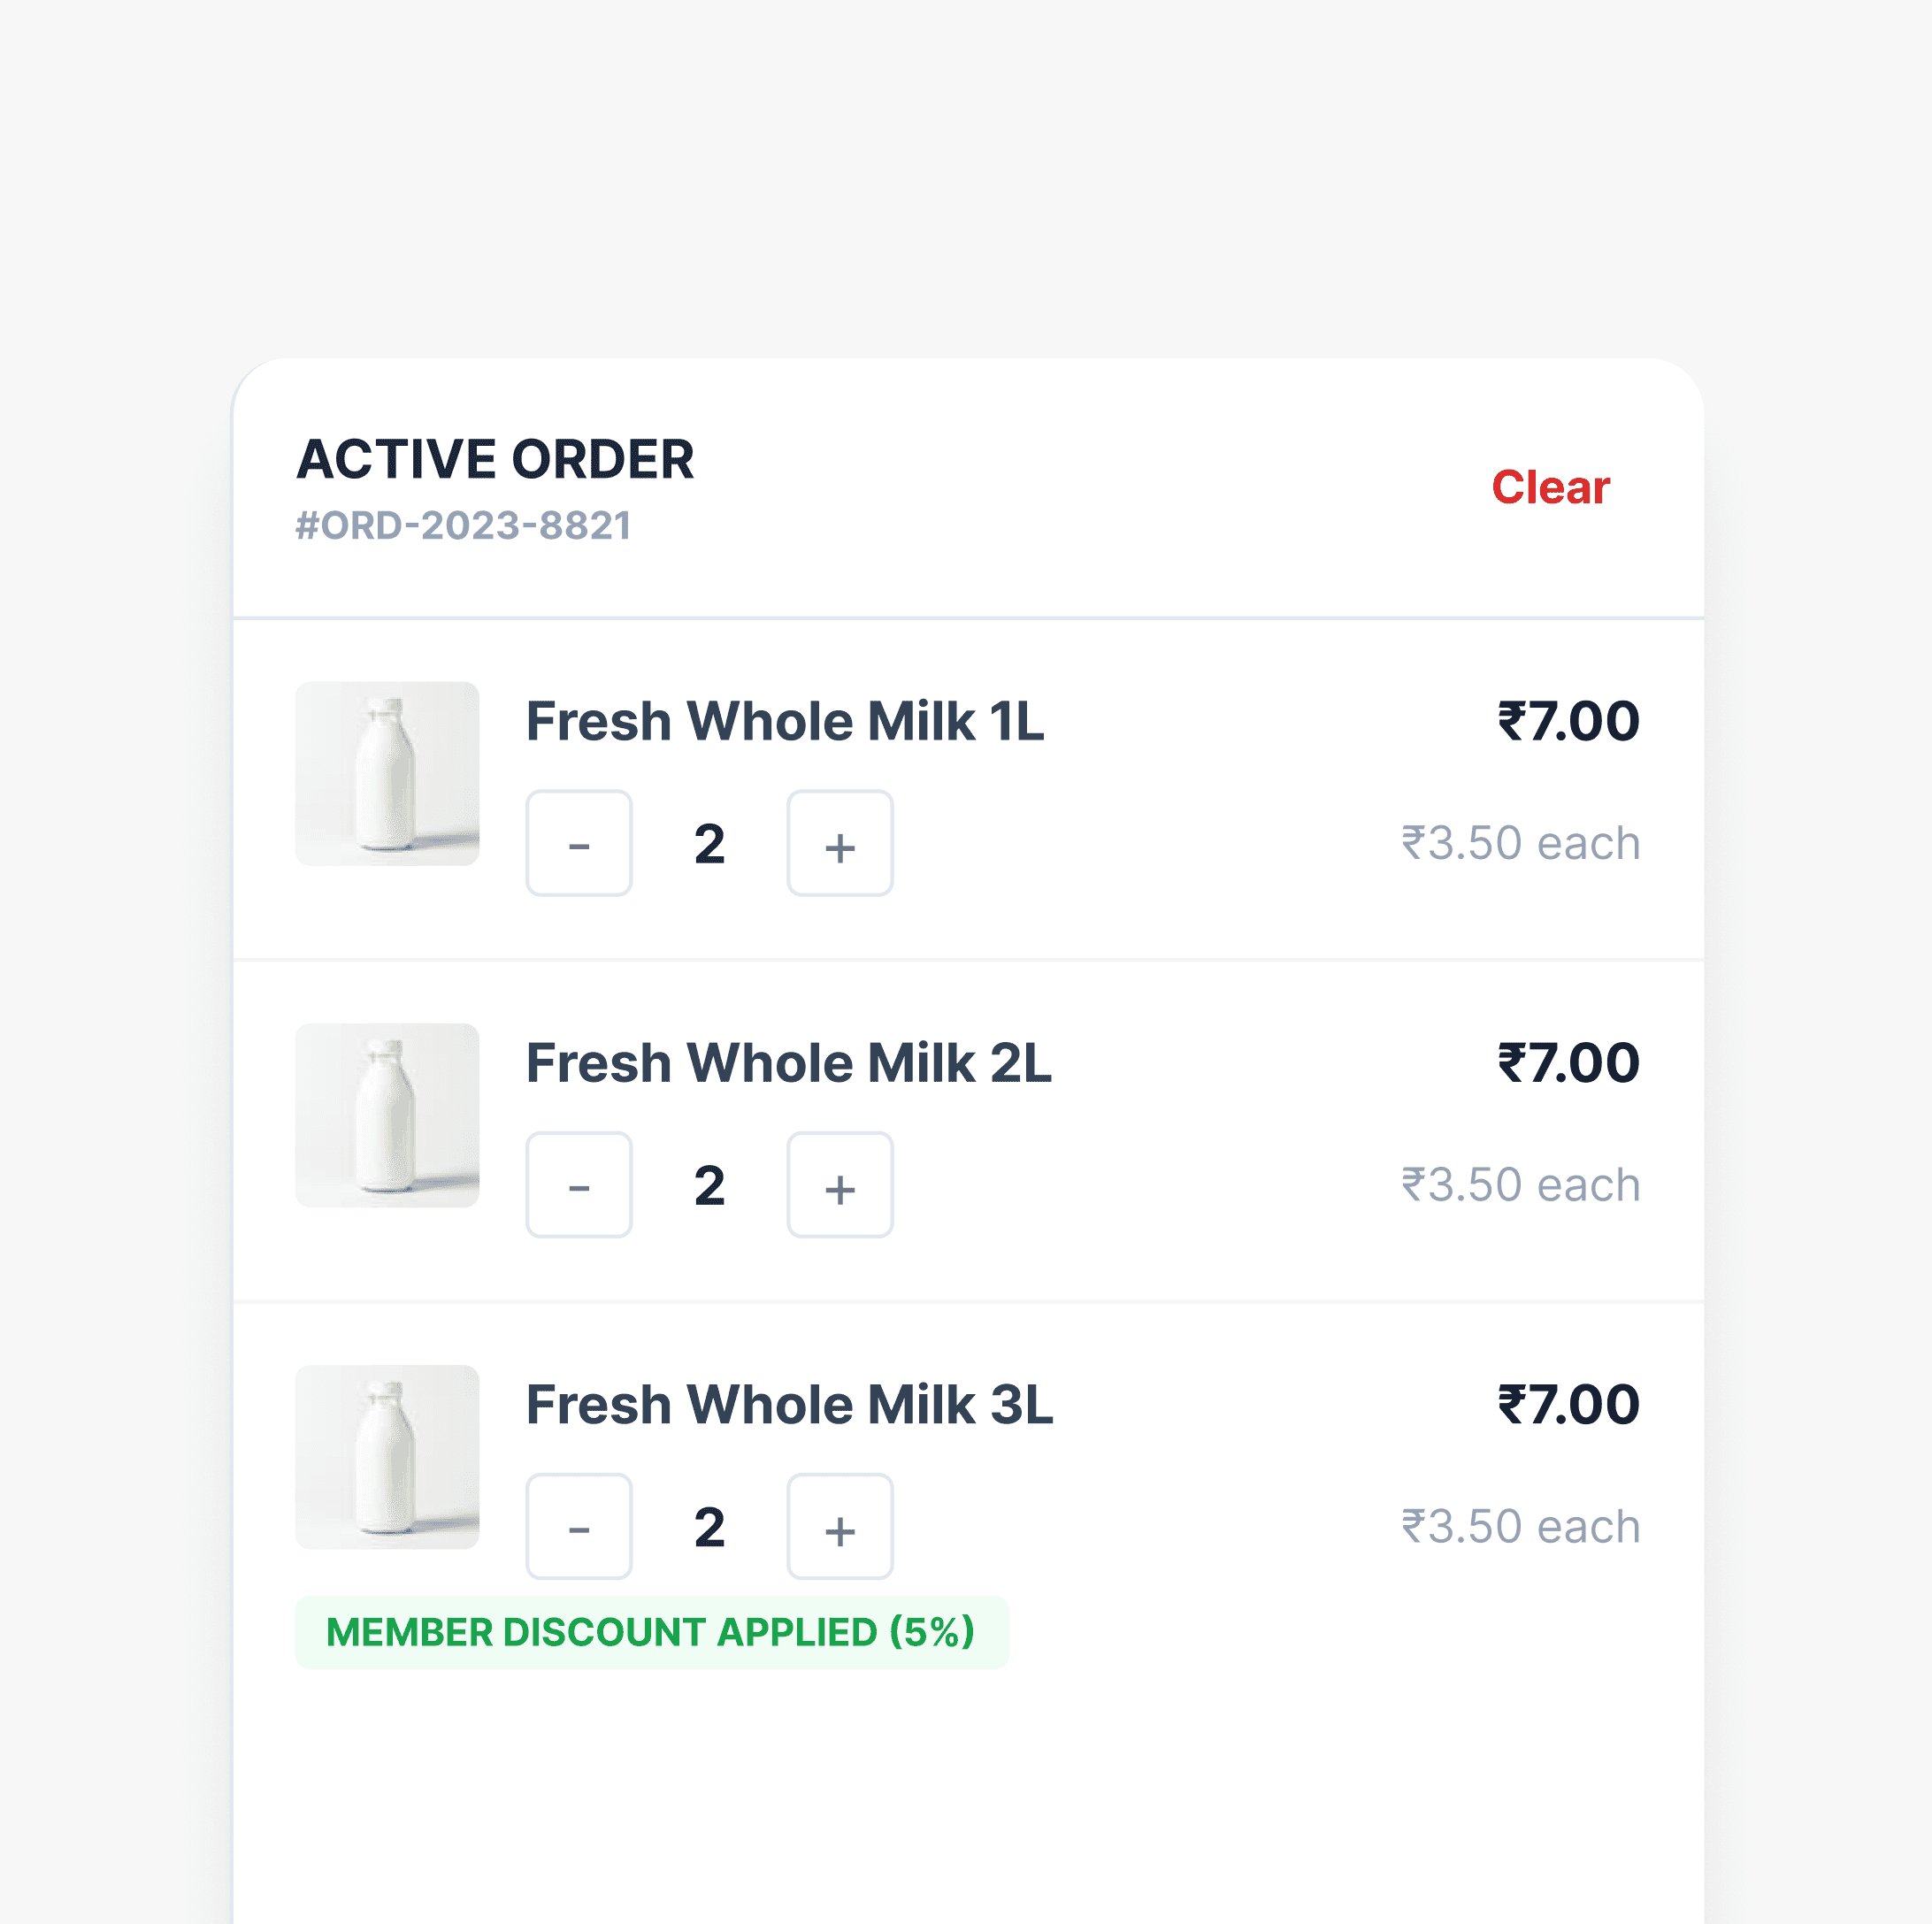Click the quantity value for Milk 3L
1932x1924 pixels.
pos(710,1528)
